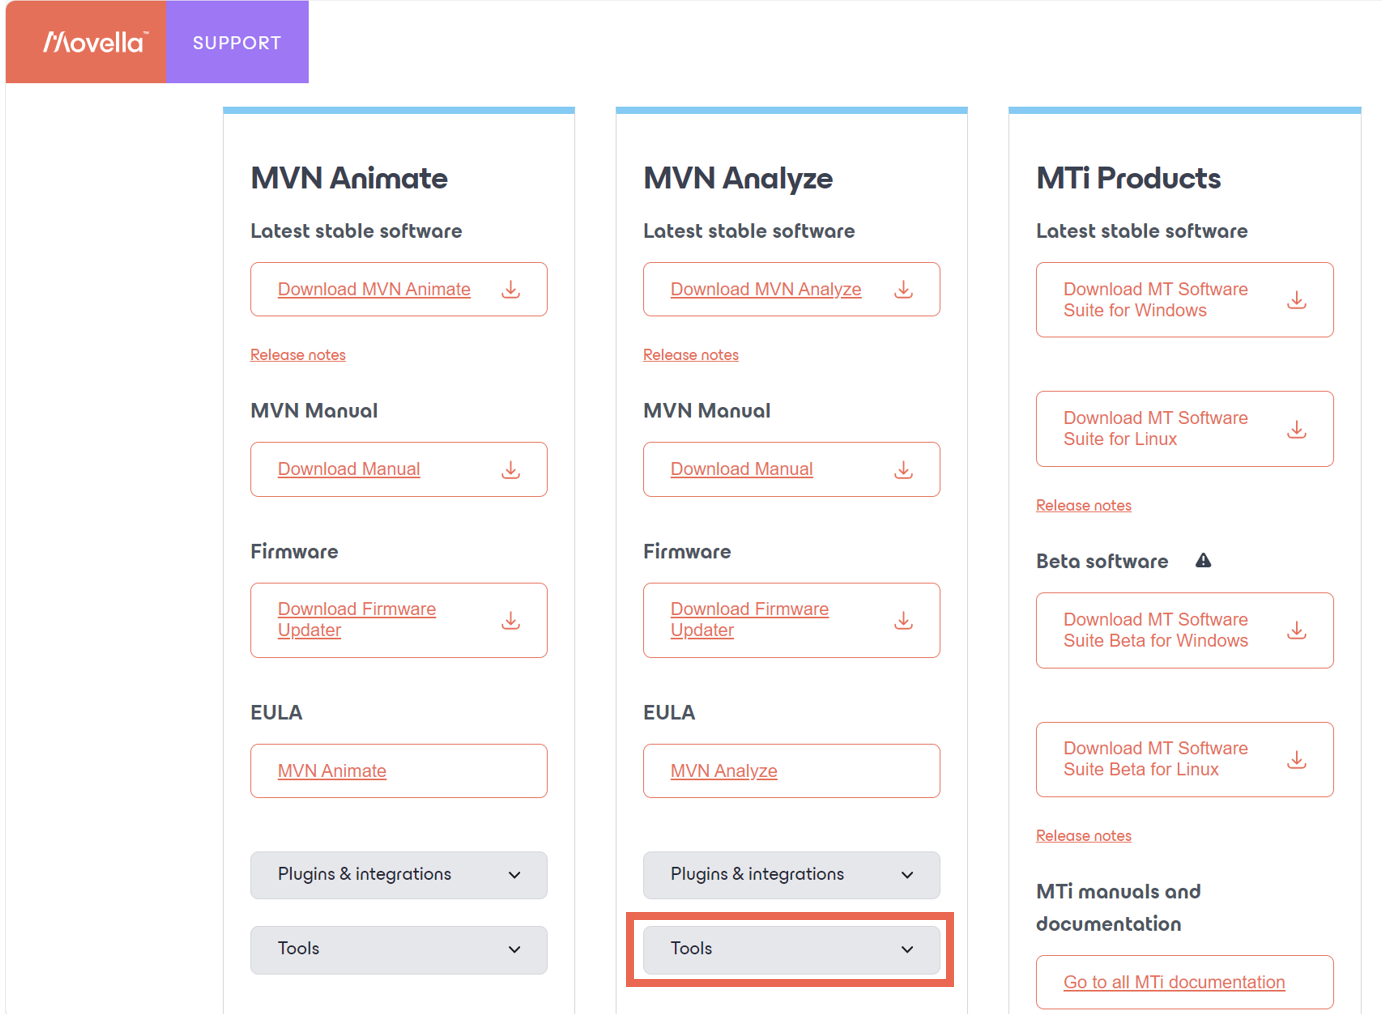
Task: Open the SUPPORT tab in header
Action: [x=237, y=43]
